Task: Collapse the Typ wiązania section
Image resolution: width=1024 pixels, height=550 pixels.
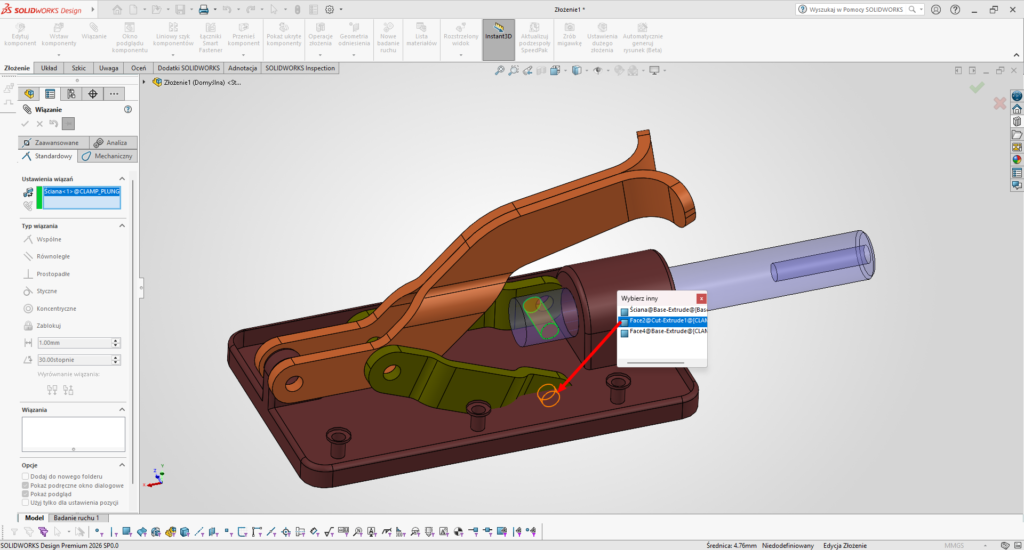Action: [x=121, y=225]
